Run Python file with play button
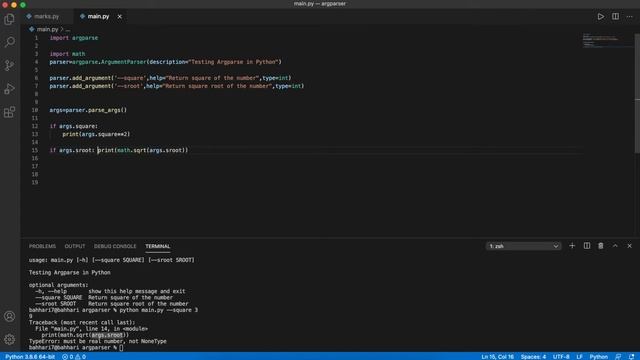This screenshot has width=640, height=360. tap(600, 17)
